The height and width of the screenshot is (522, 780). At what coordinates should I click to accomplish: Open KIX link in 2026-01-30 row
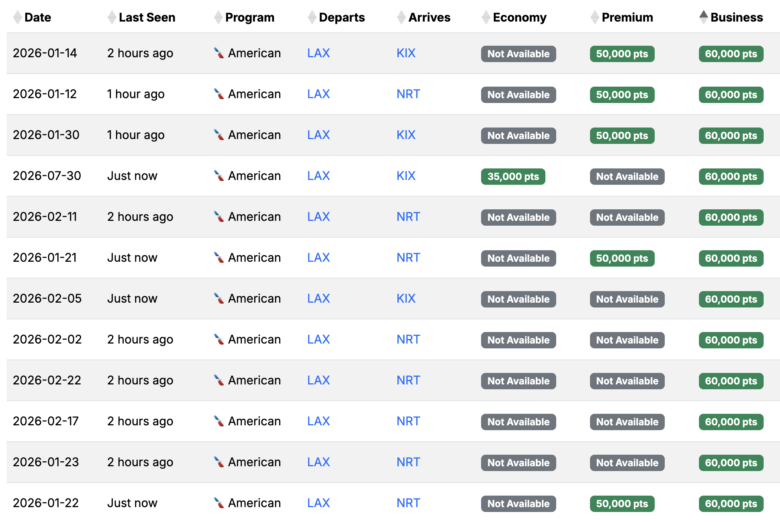pos(406,135)
